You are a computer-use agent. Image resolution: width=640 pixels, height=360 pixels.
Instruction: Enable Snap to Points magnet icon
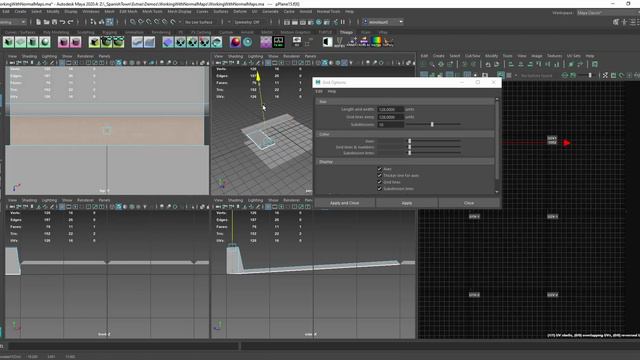point(149,22)
